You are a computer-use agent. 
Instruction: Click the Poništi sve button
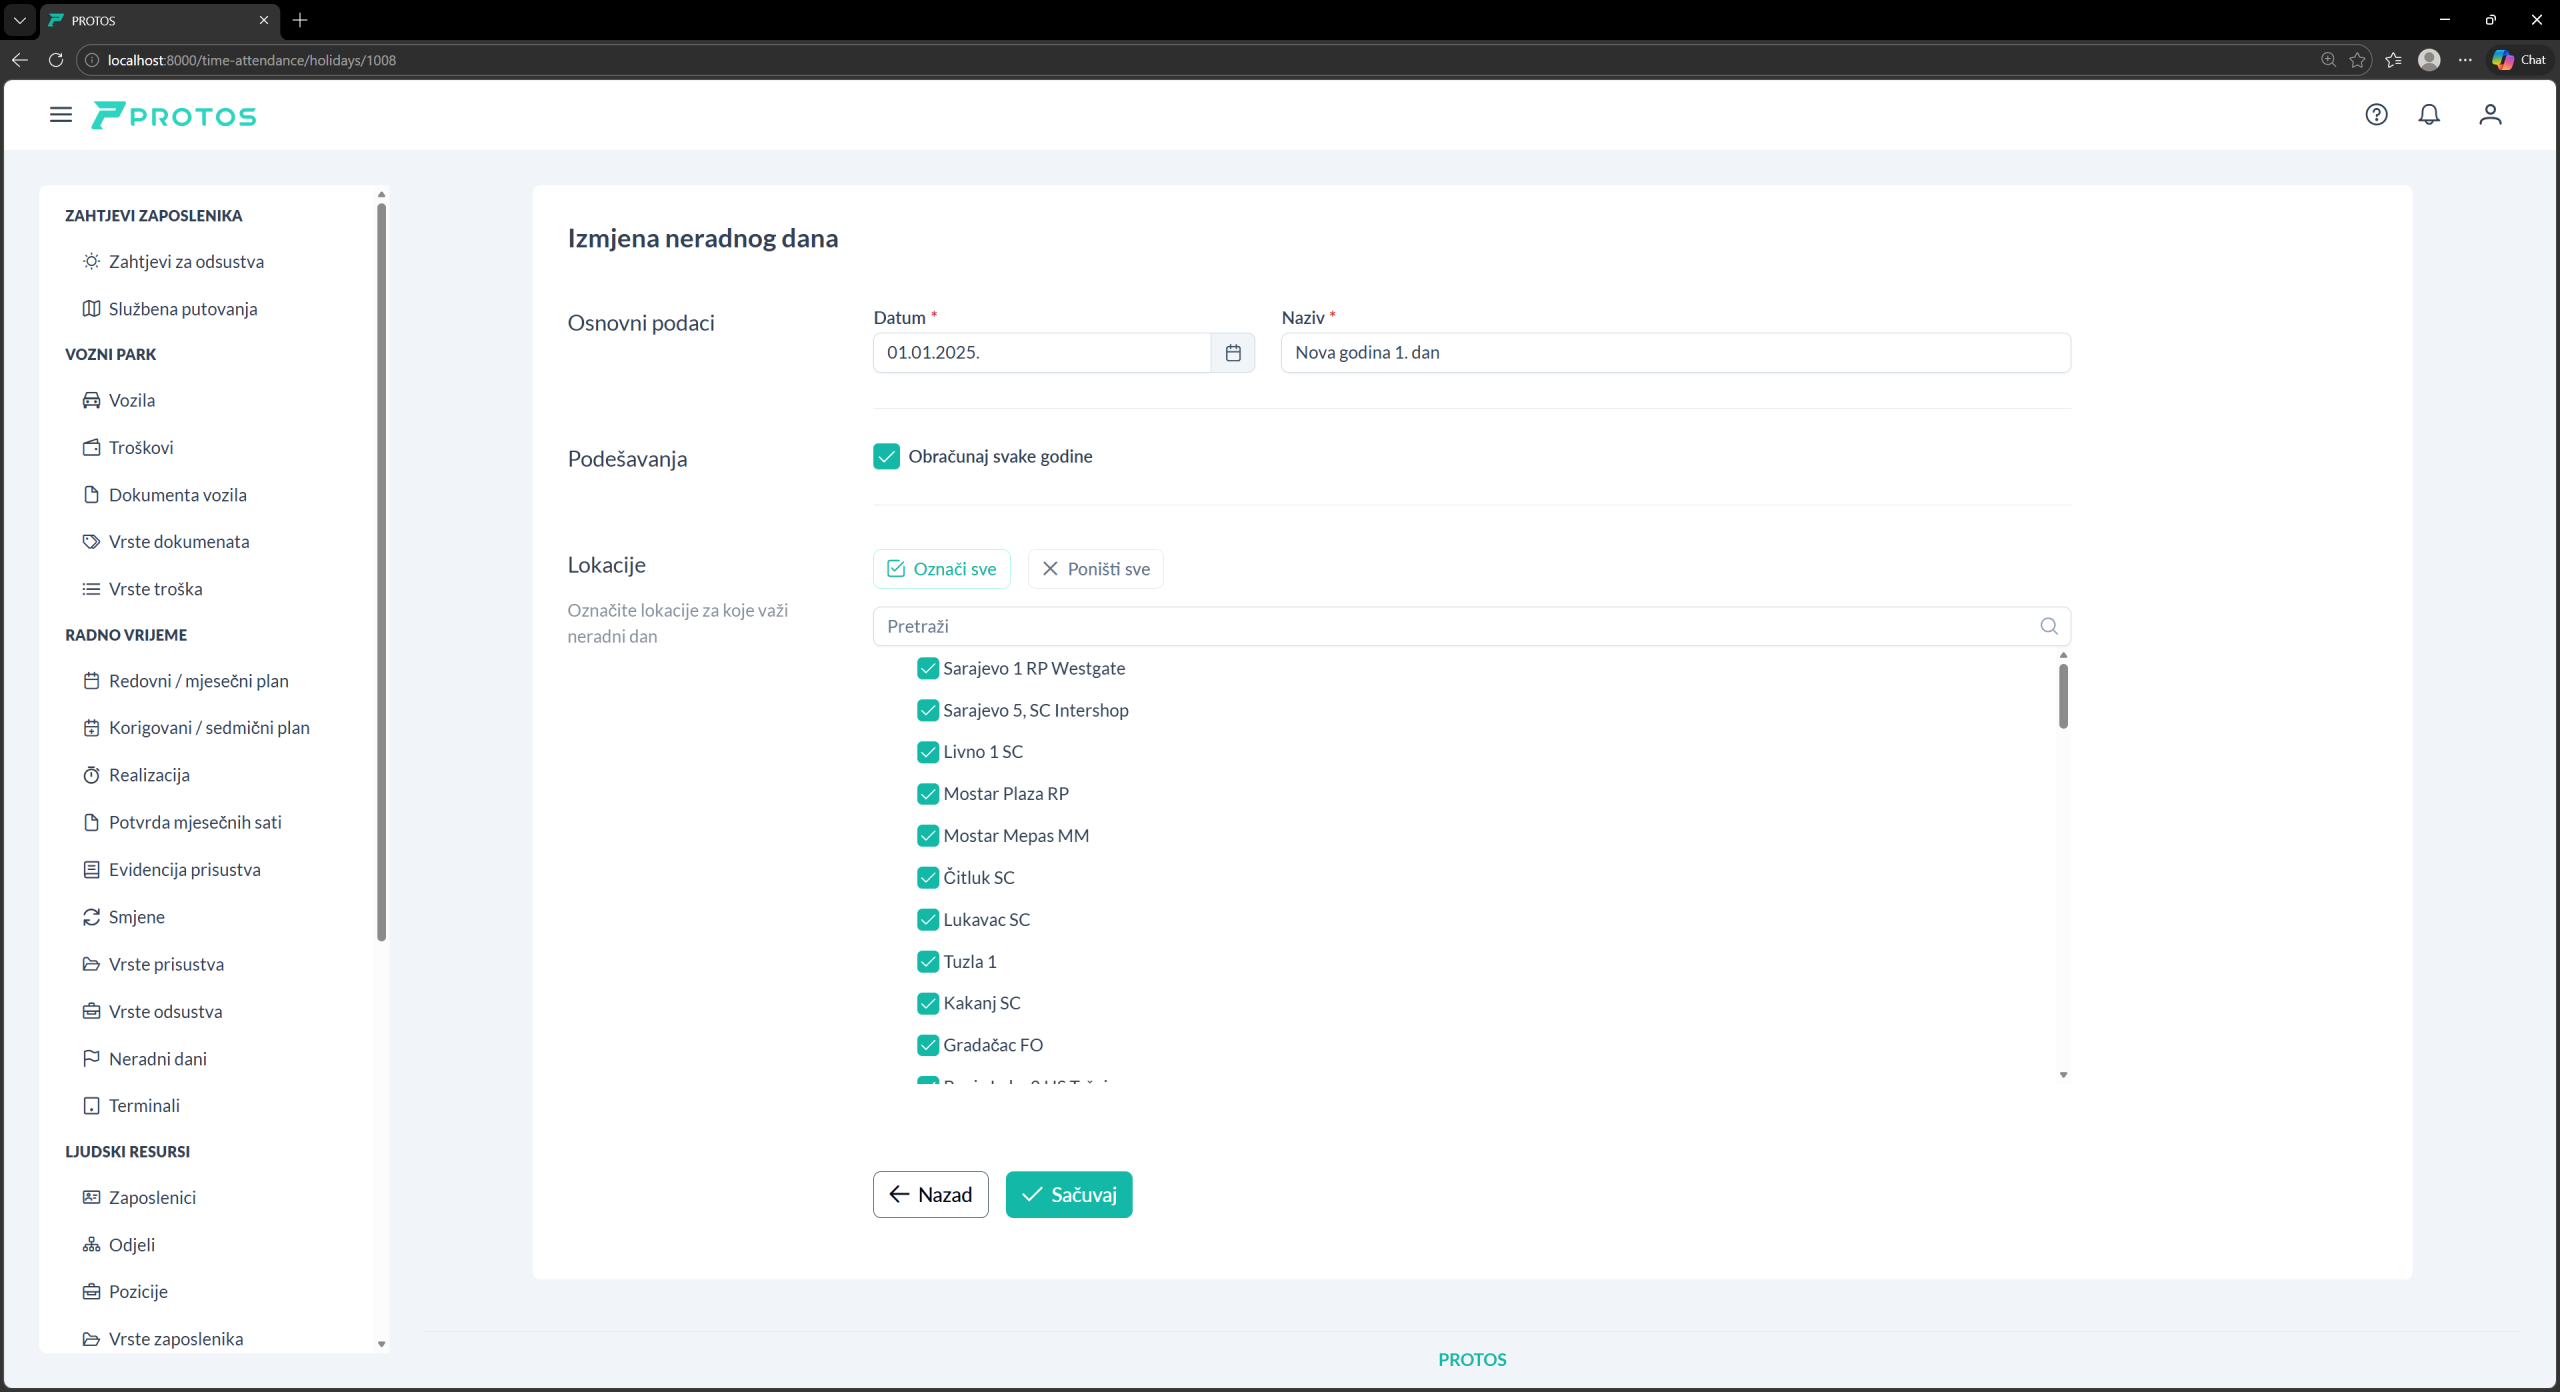[x=1095, y=569]
